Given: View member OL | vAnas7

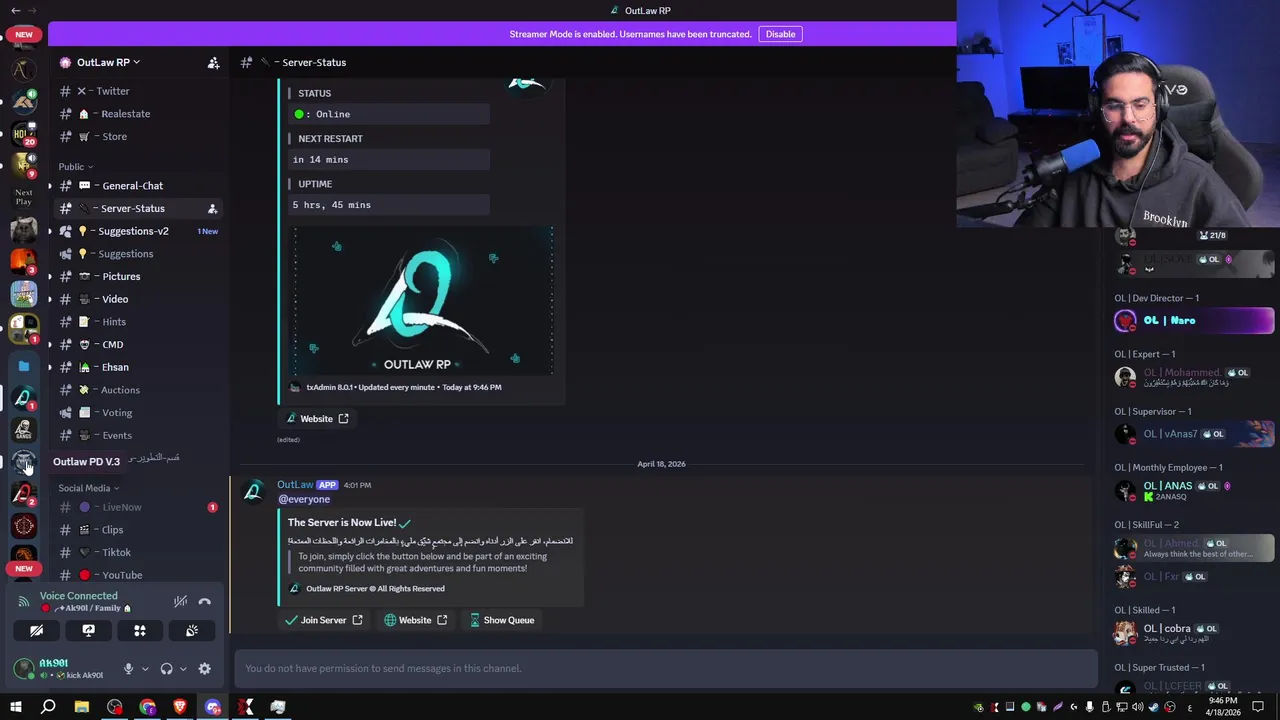Looking at the screenshot, I should [1194, 434].
